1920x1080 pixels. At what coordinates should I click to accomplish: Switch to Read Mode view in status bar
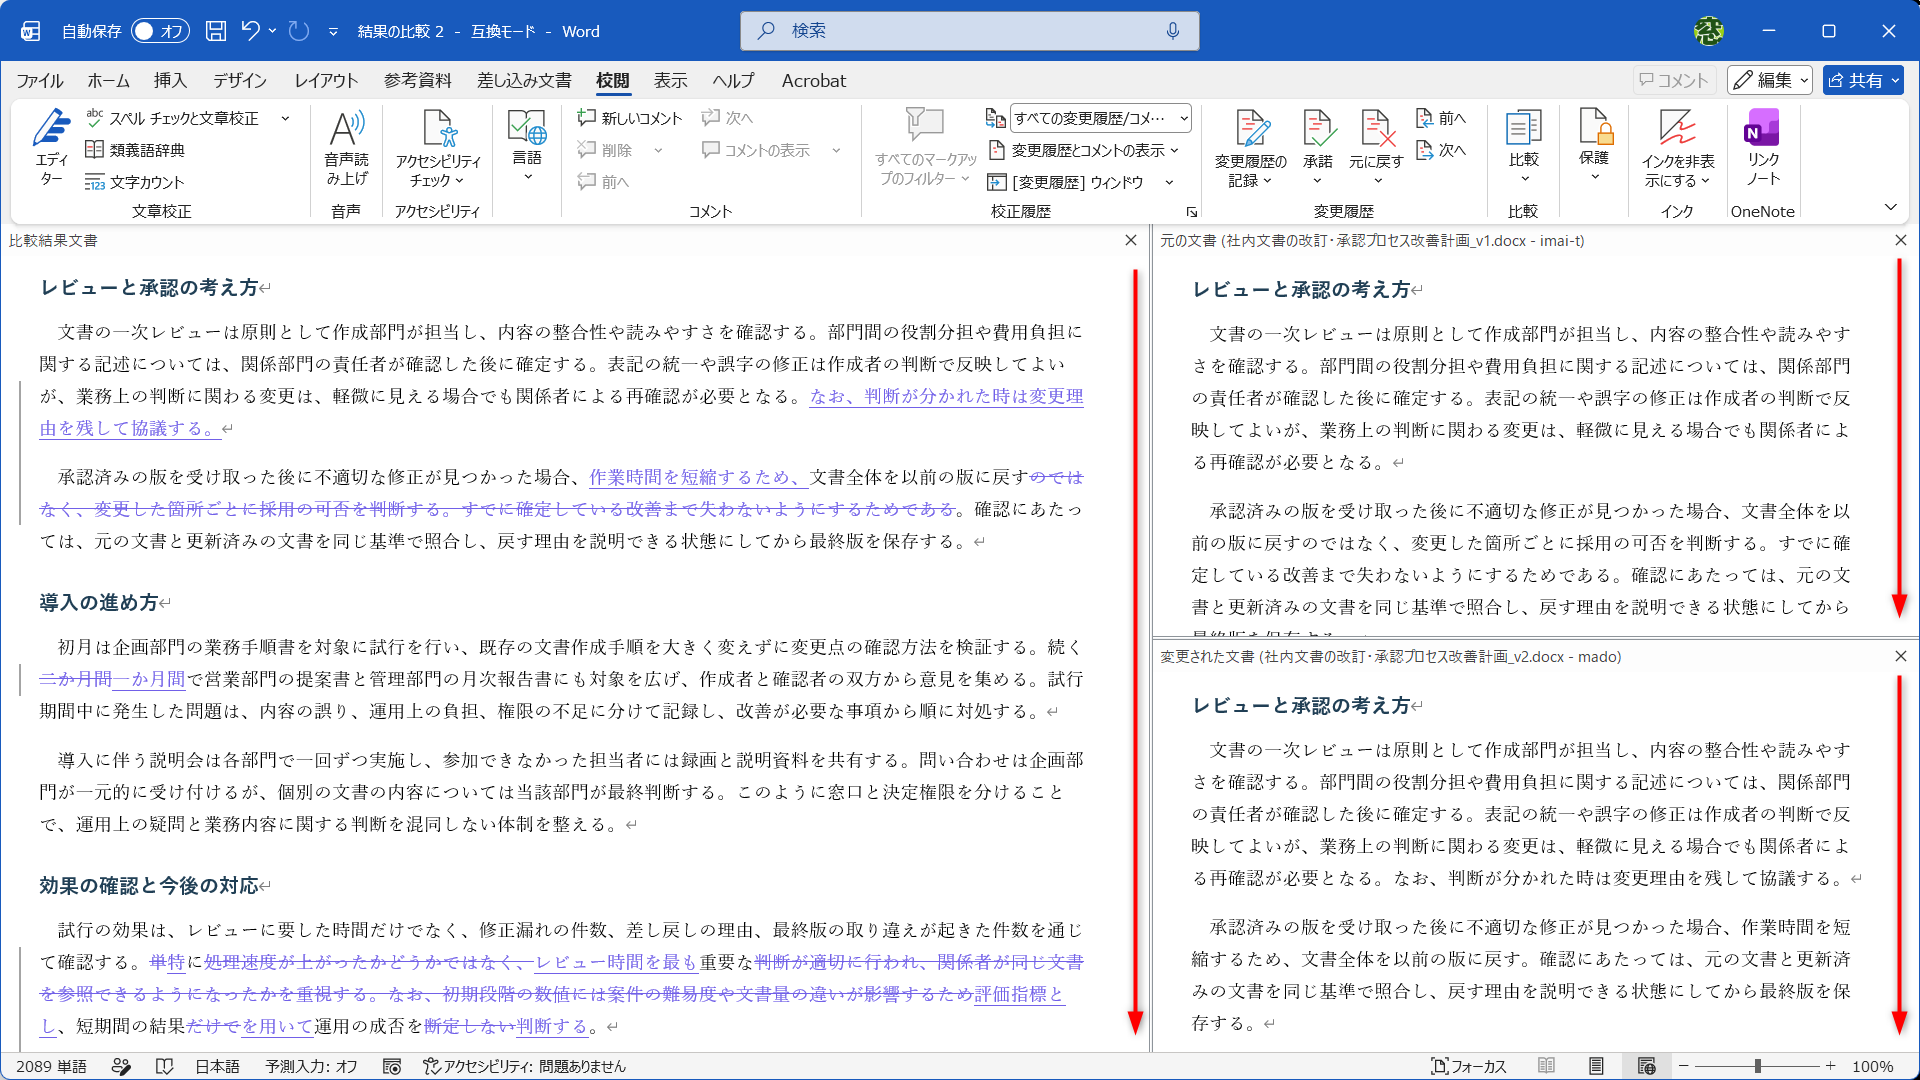(1546, 1066)
